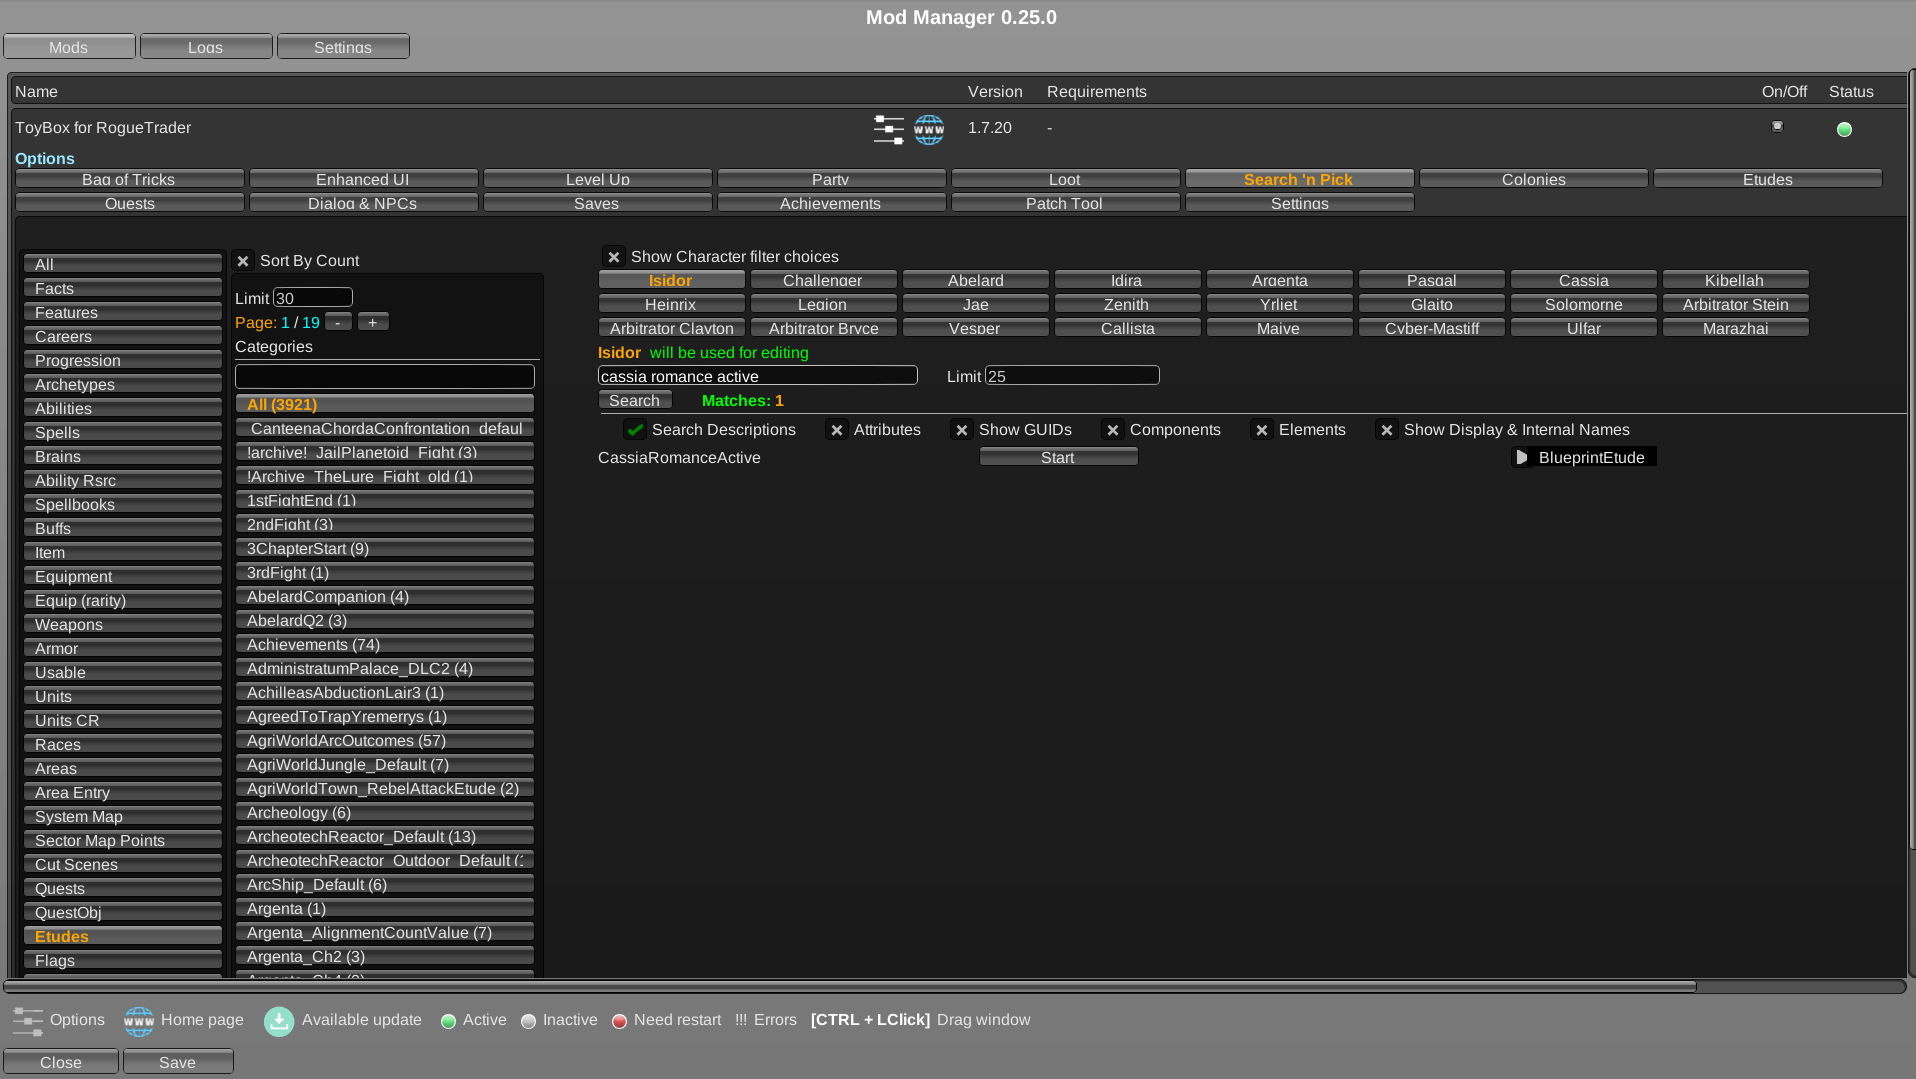
Task: Enable Show GUIDs checkbox
Action: [x=962, y=430]
